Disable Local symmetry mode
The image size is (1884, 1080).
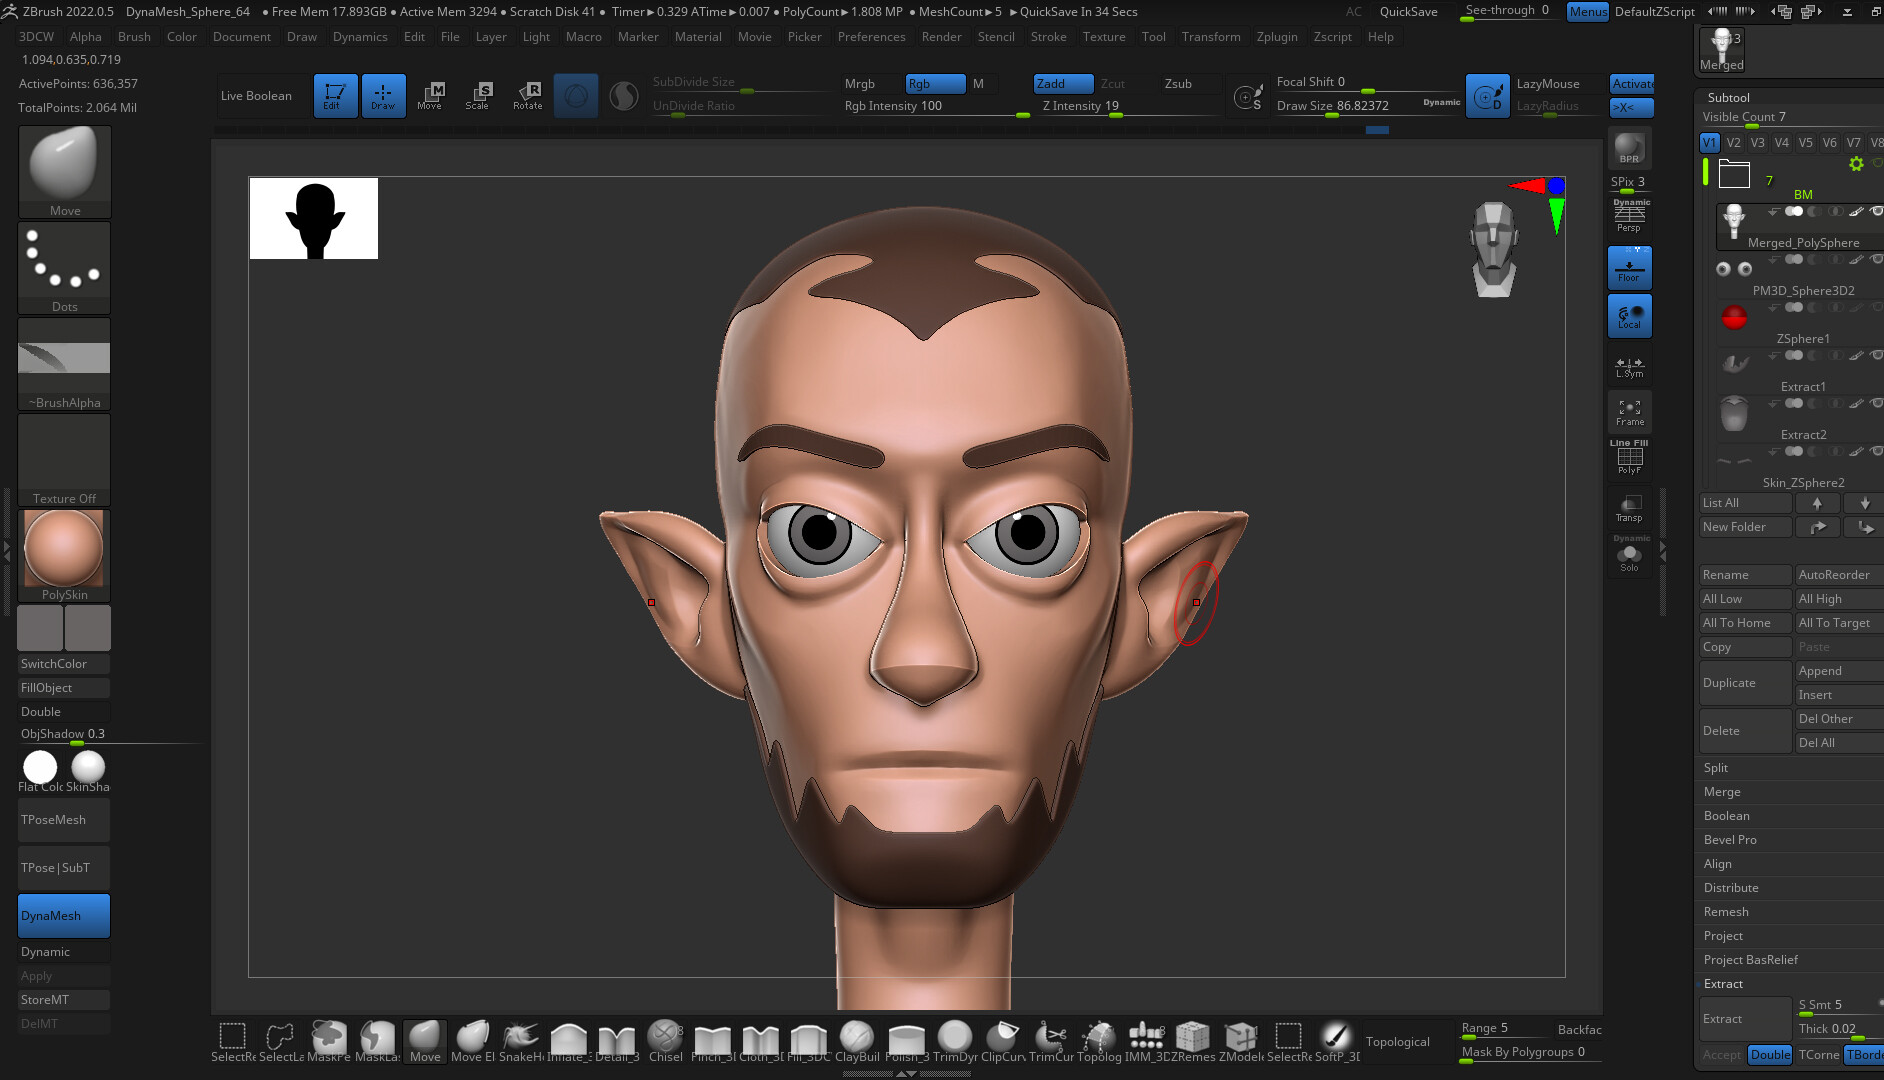coord(1629,315)
